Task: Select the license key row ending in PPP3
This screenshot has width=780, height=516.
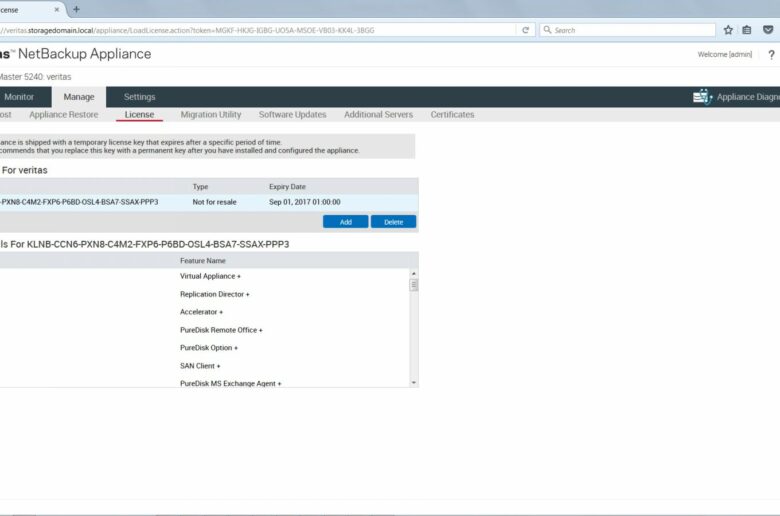Action: (x=209, y=202)
